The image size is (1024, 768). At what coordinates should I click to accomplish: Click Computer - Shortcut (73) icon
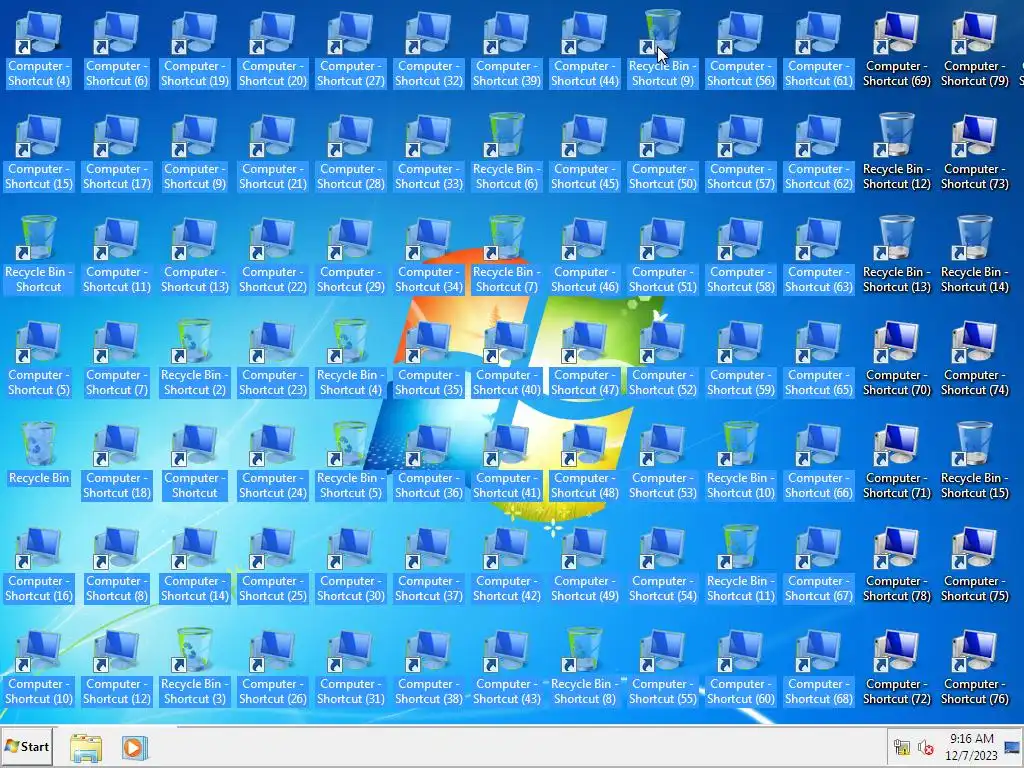coord(974,153)
